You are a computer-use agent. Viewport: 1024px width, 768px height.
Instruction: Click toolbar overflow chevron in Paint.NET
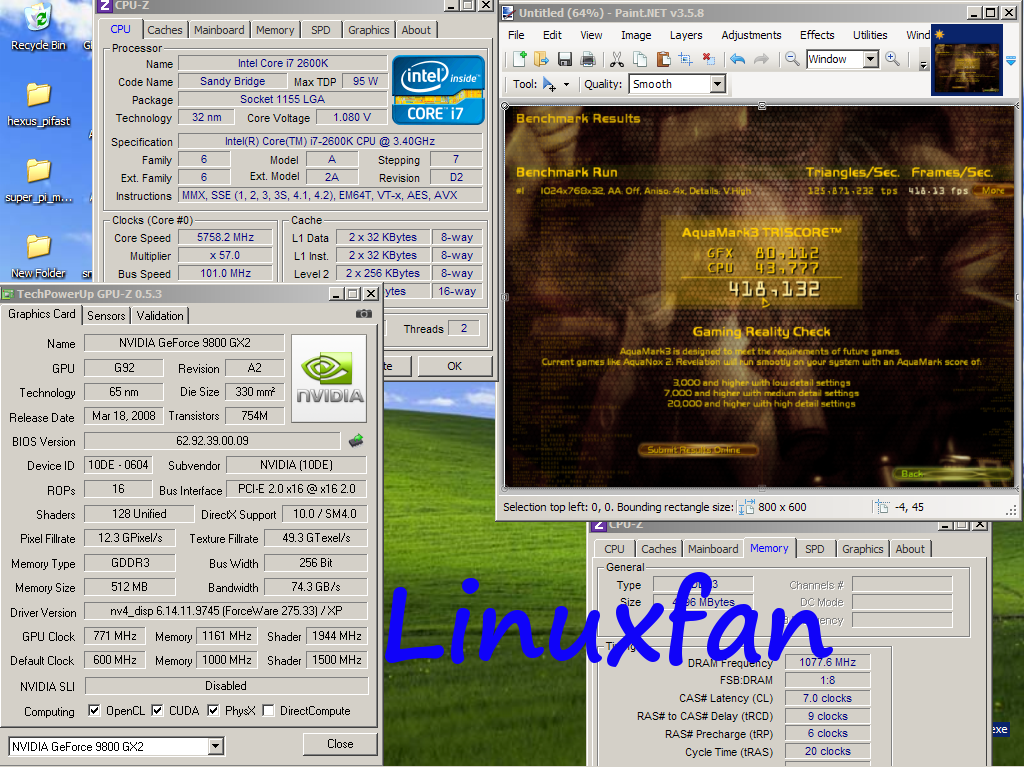pos(923,65)
